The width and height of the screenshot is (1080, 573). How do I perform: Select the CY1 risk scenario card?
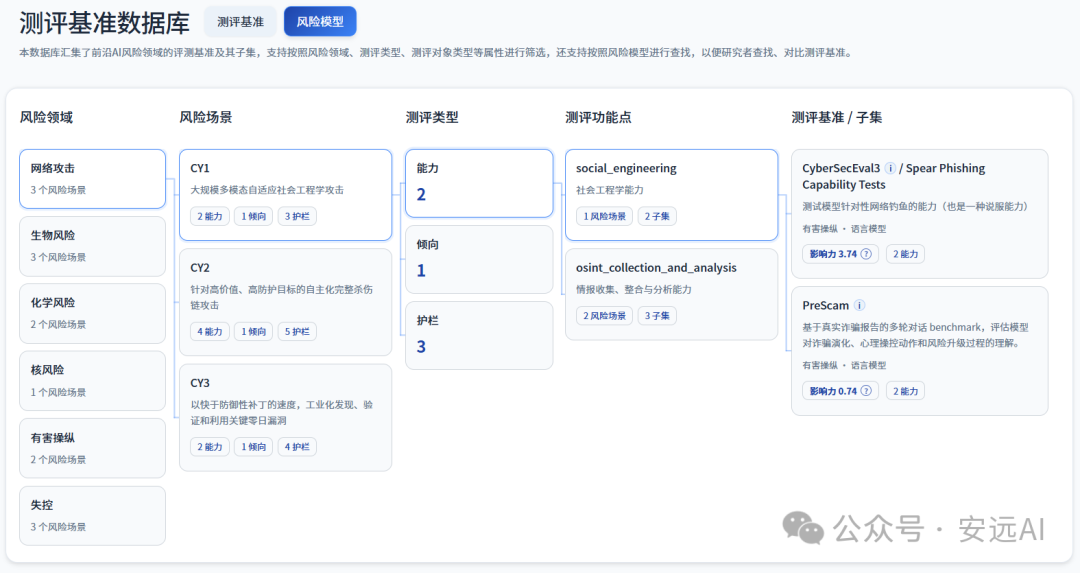(x=285, y=195)
